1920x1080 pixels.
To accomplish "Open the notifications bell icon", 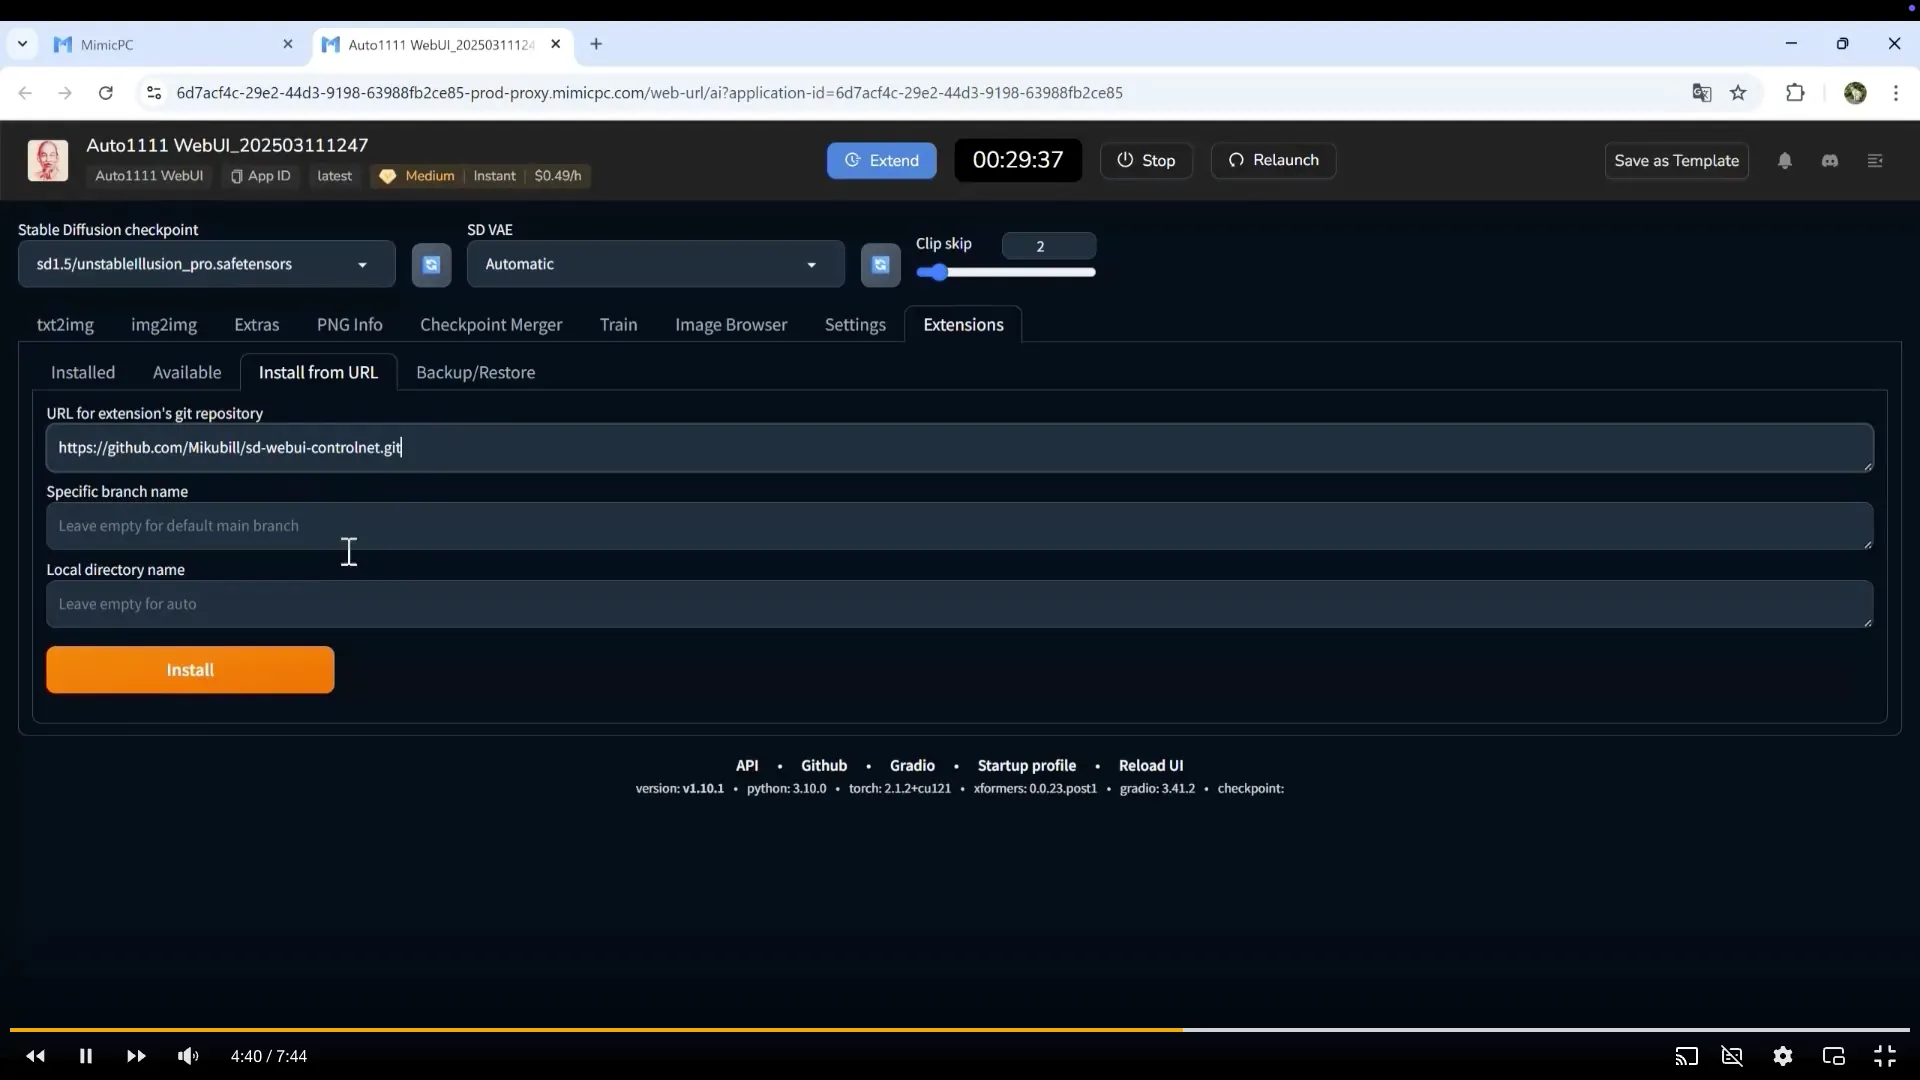I will (x=1784, y=161).
